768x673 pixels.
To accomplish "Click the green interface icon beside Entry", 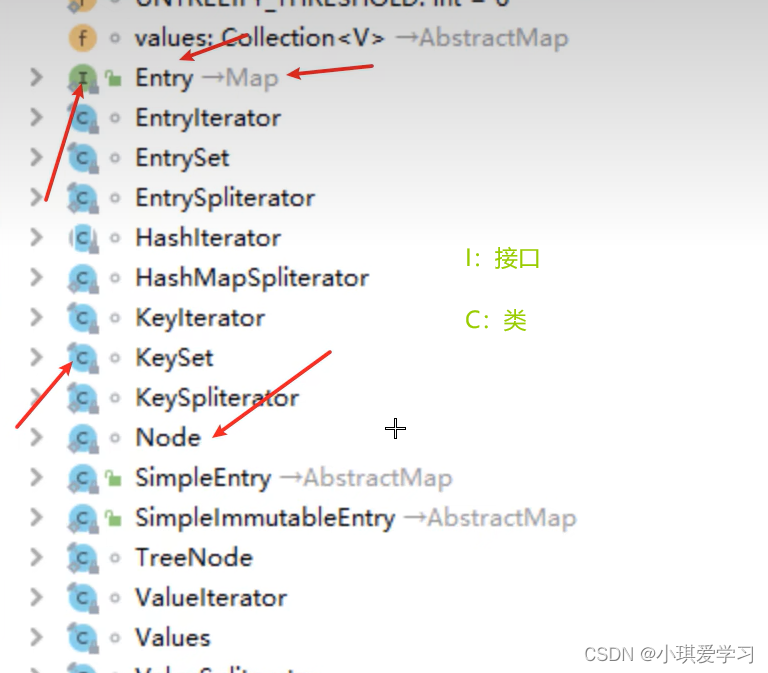I will 83,78.
